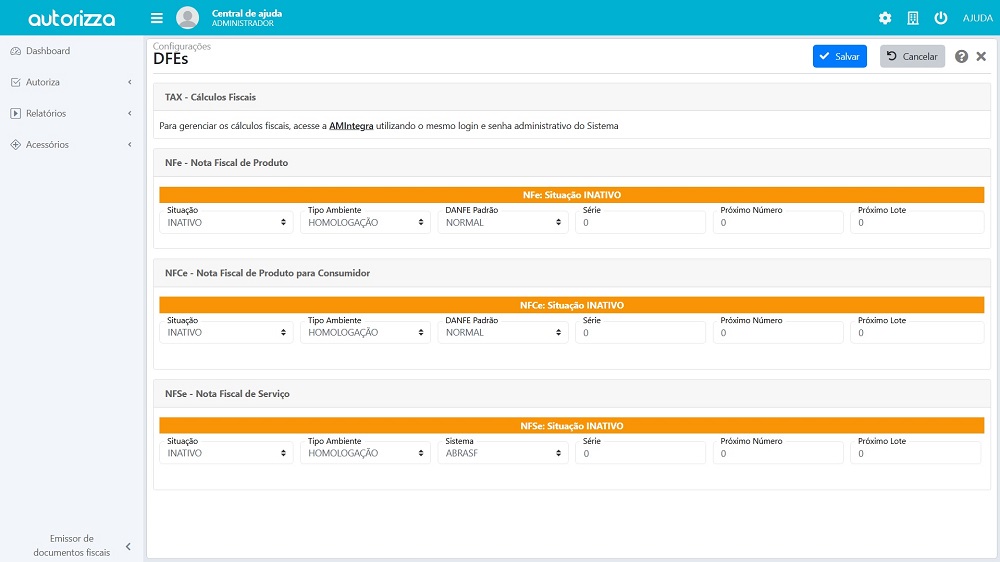1000x562 pixels.
Task: Collapse the sidebar with bottom chevron
Action: coord(128,546)
